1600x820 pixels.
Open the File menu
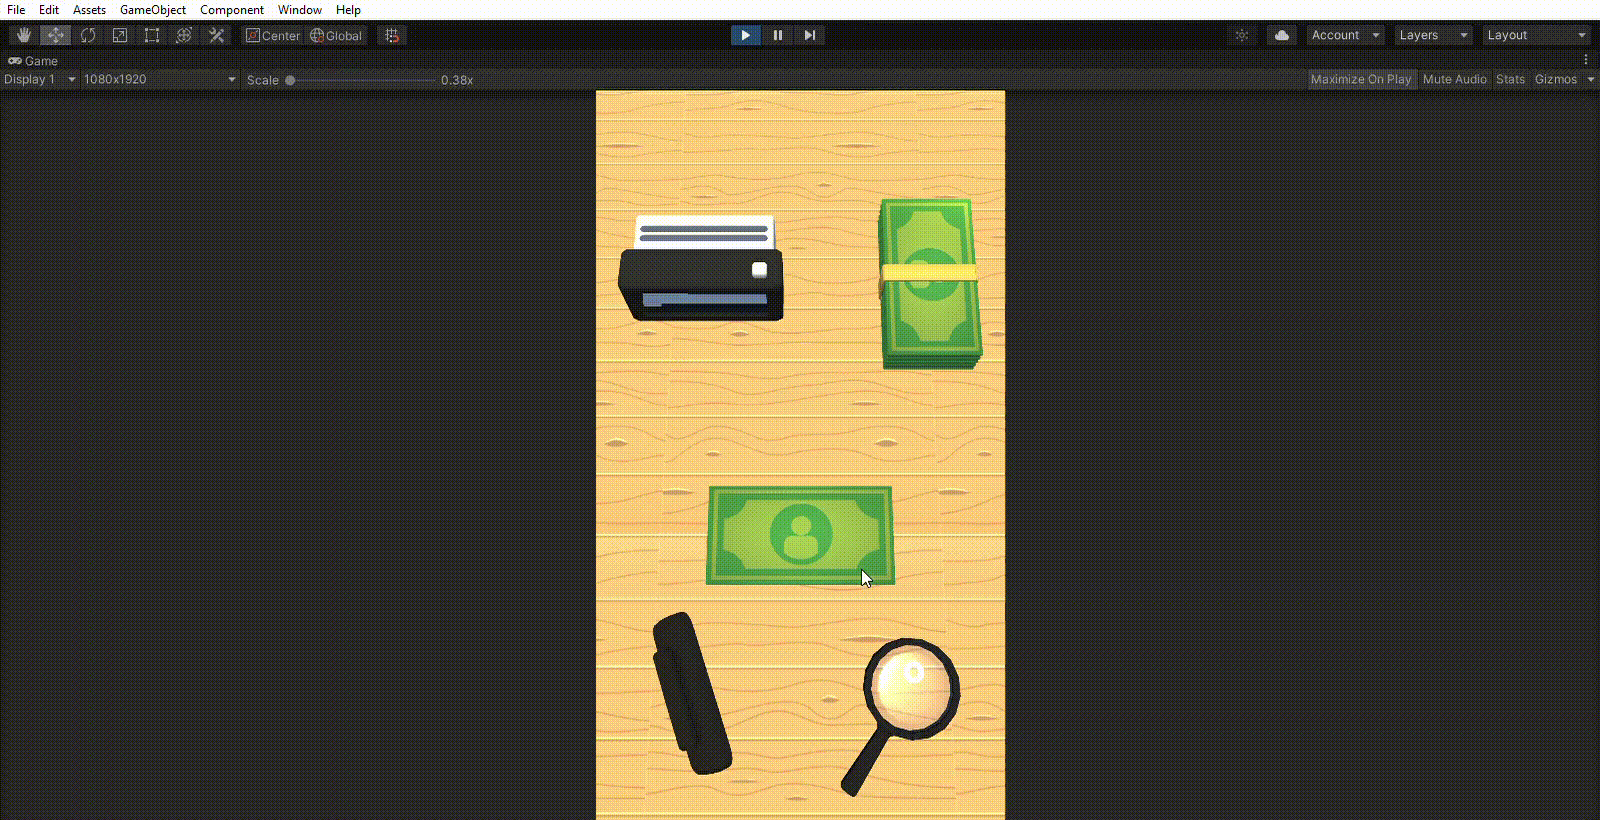[x=16, y=10]
